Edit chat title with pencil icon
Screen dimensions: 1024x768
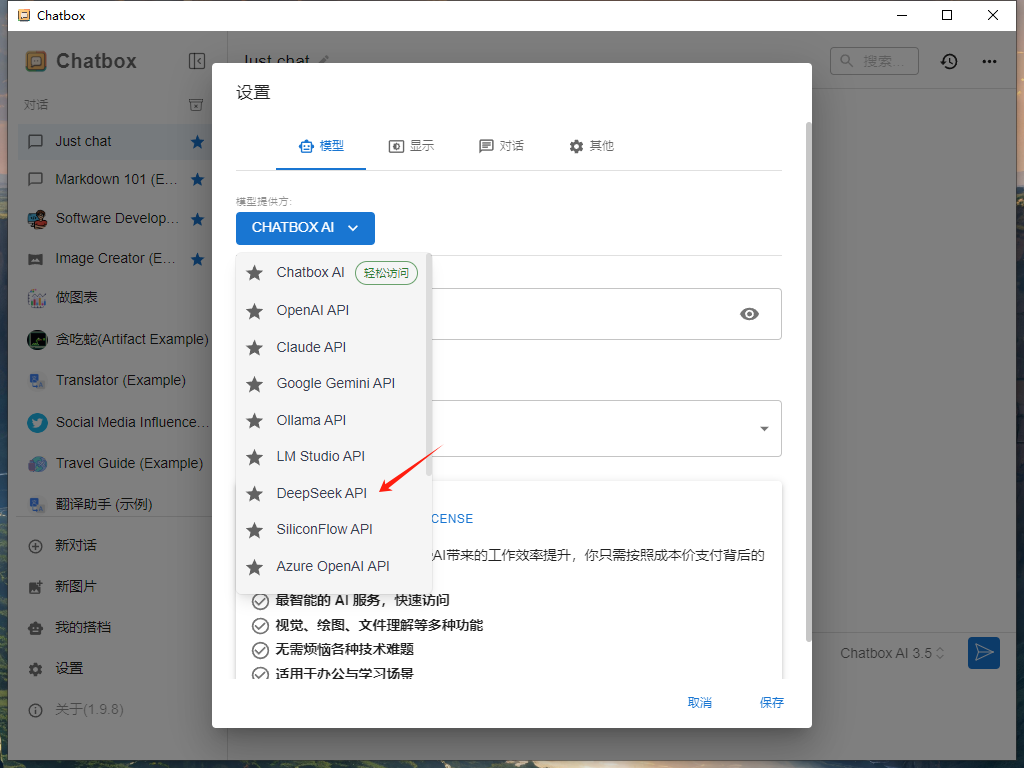click(323, 60)
